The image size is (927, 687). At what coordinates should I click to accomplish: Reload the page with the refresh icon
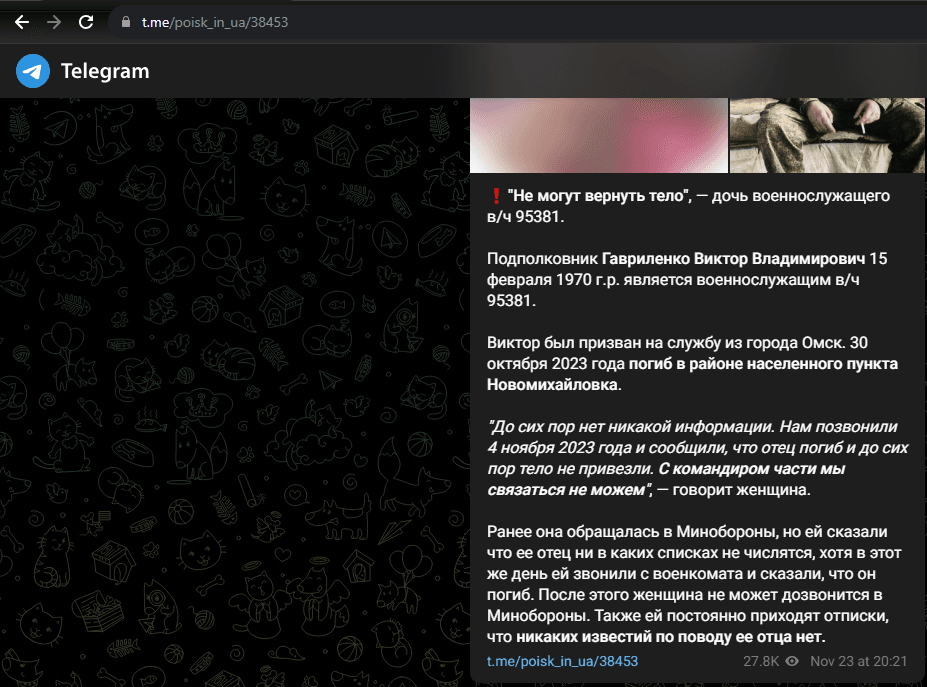(86, 22)
